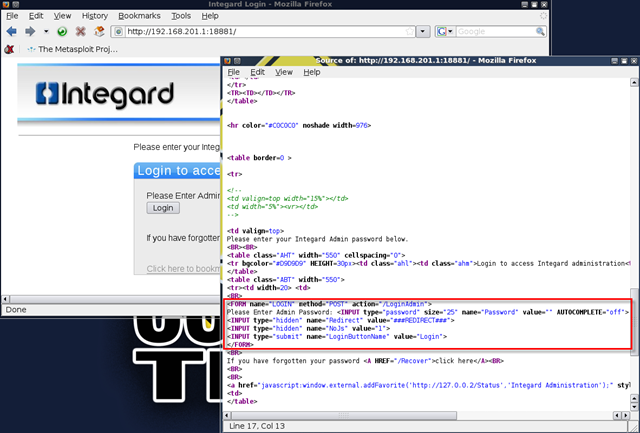Open the Edit menu in source window
This screenshot has height=433, width=640.
click(258, 72)
